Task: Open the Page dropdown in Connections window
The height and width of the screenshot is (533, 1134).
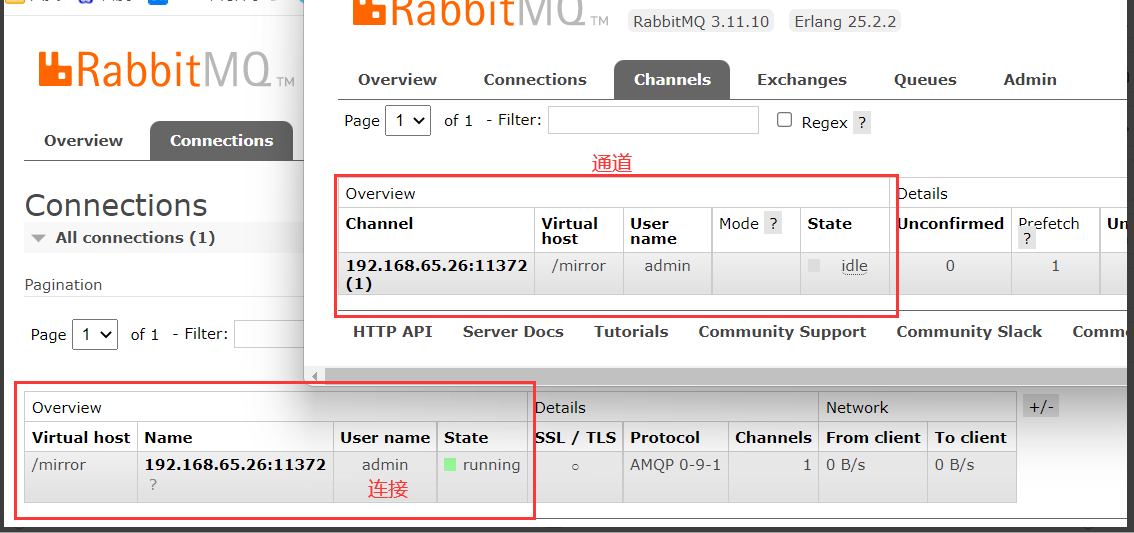Action: pyautogui.click(x=95, y=335)
